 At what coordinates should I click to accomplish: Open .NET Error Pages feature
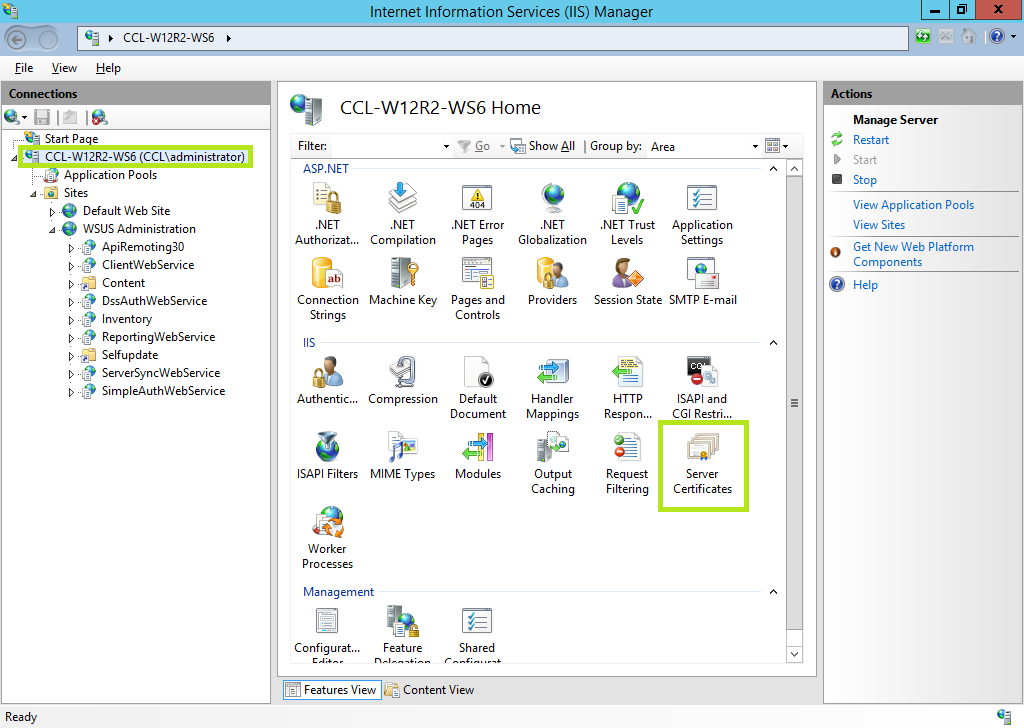click(x=477, y=214)
